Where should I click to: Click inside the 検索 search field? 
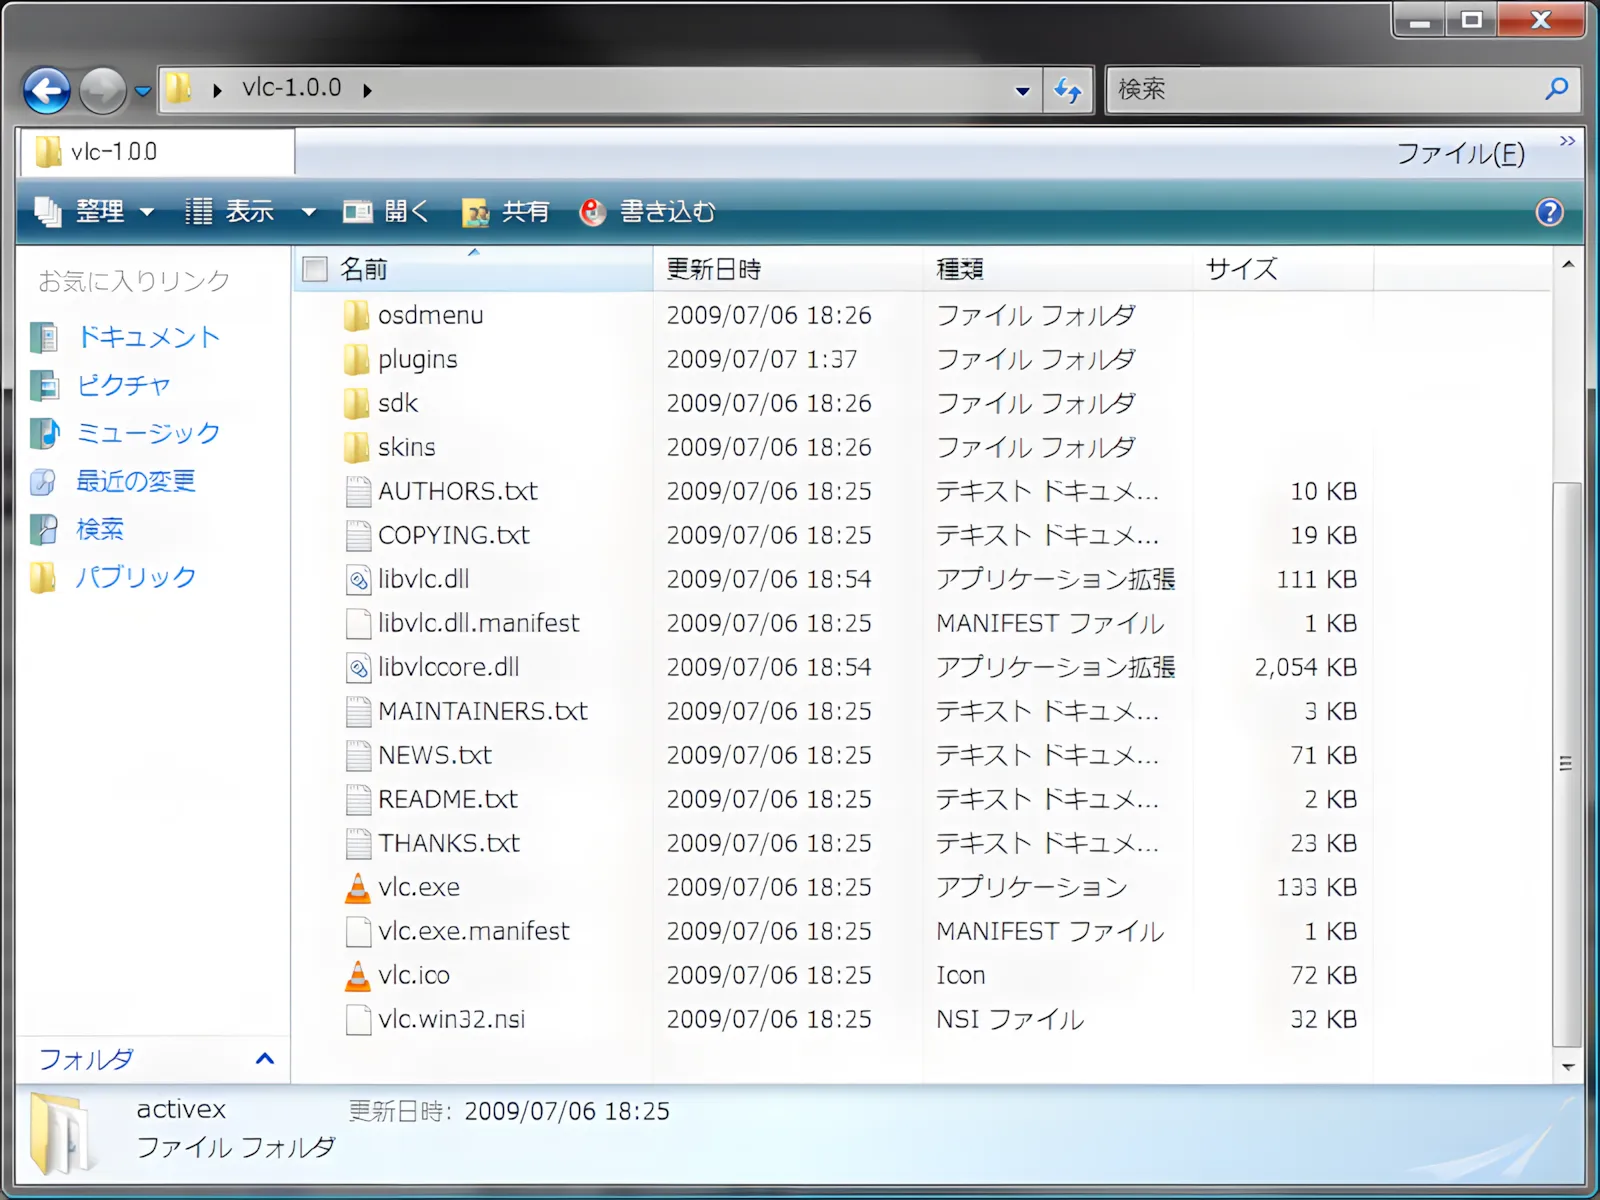point(1300,90)
